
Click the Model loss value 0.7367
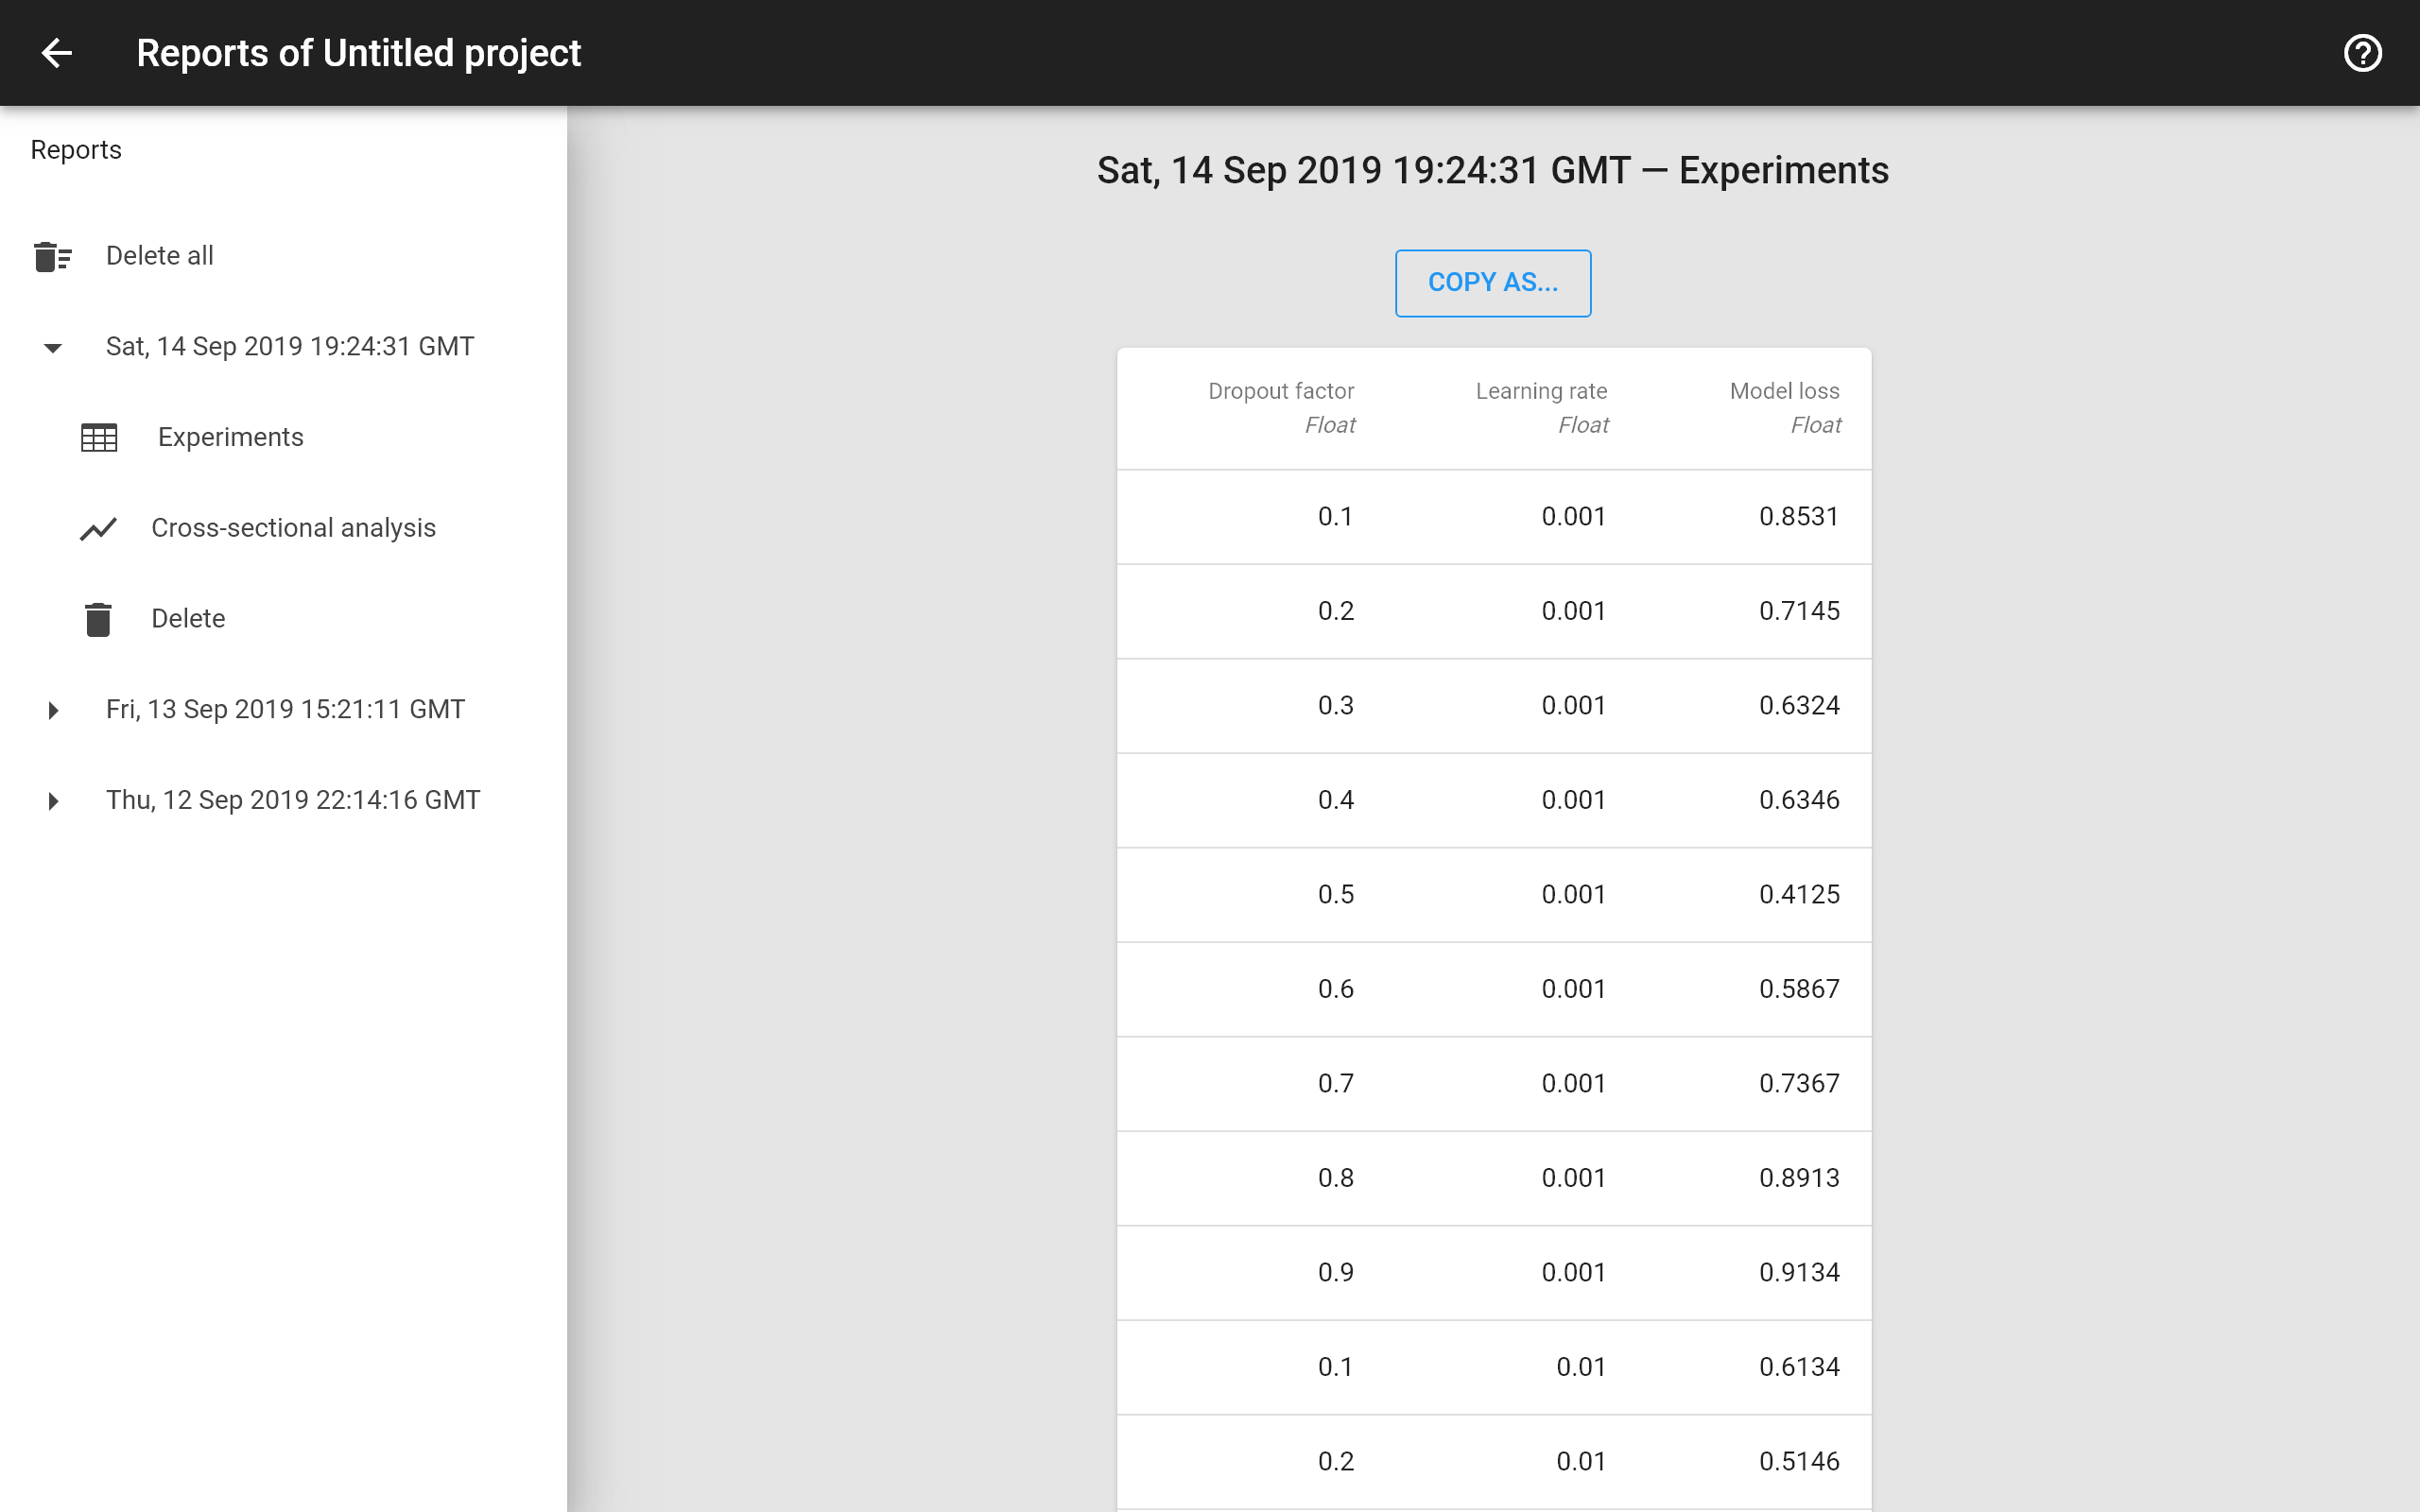pyautogui.click(x=1799, y=1083)
